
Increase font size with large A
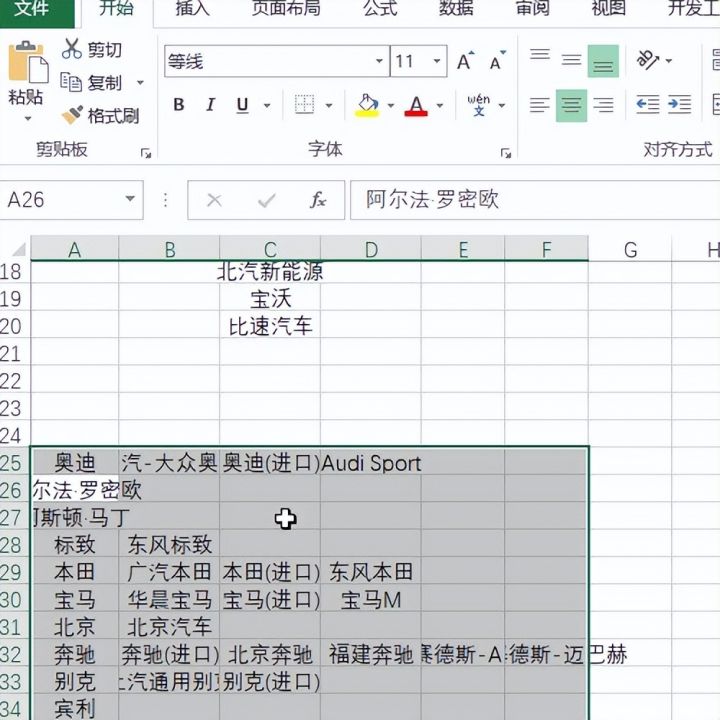[465, 61]
